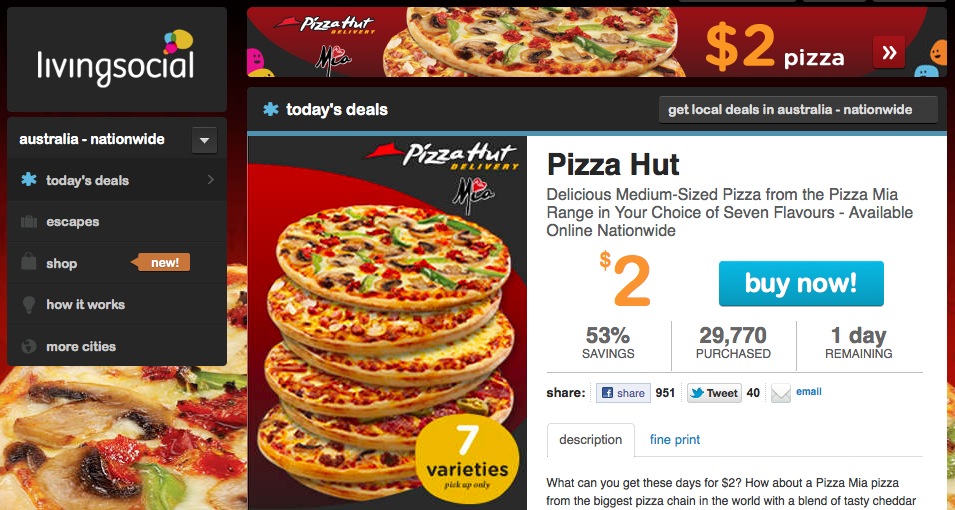Click the suitcase icon next to escapes
The width and height of the screenshot is (955, 510).
tap(29, 221)
